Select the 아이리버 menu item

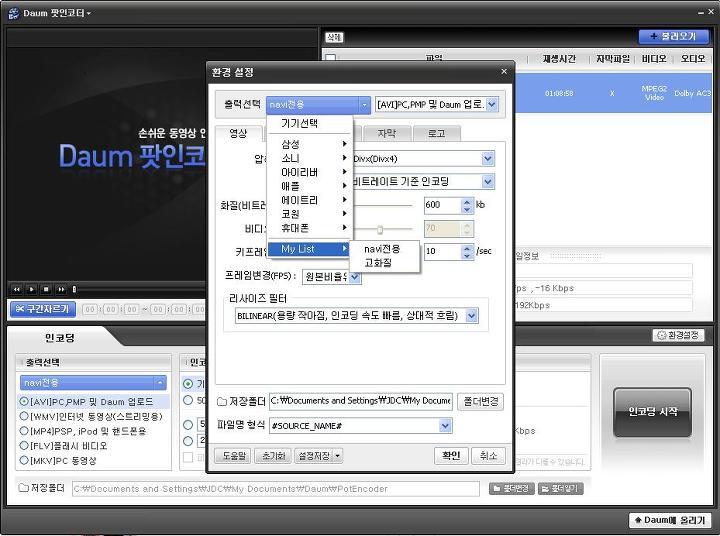(310, 172)
